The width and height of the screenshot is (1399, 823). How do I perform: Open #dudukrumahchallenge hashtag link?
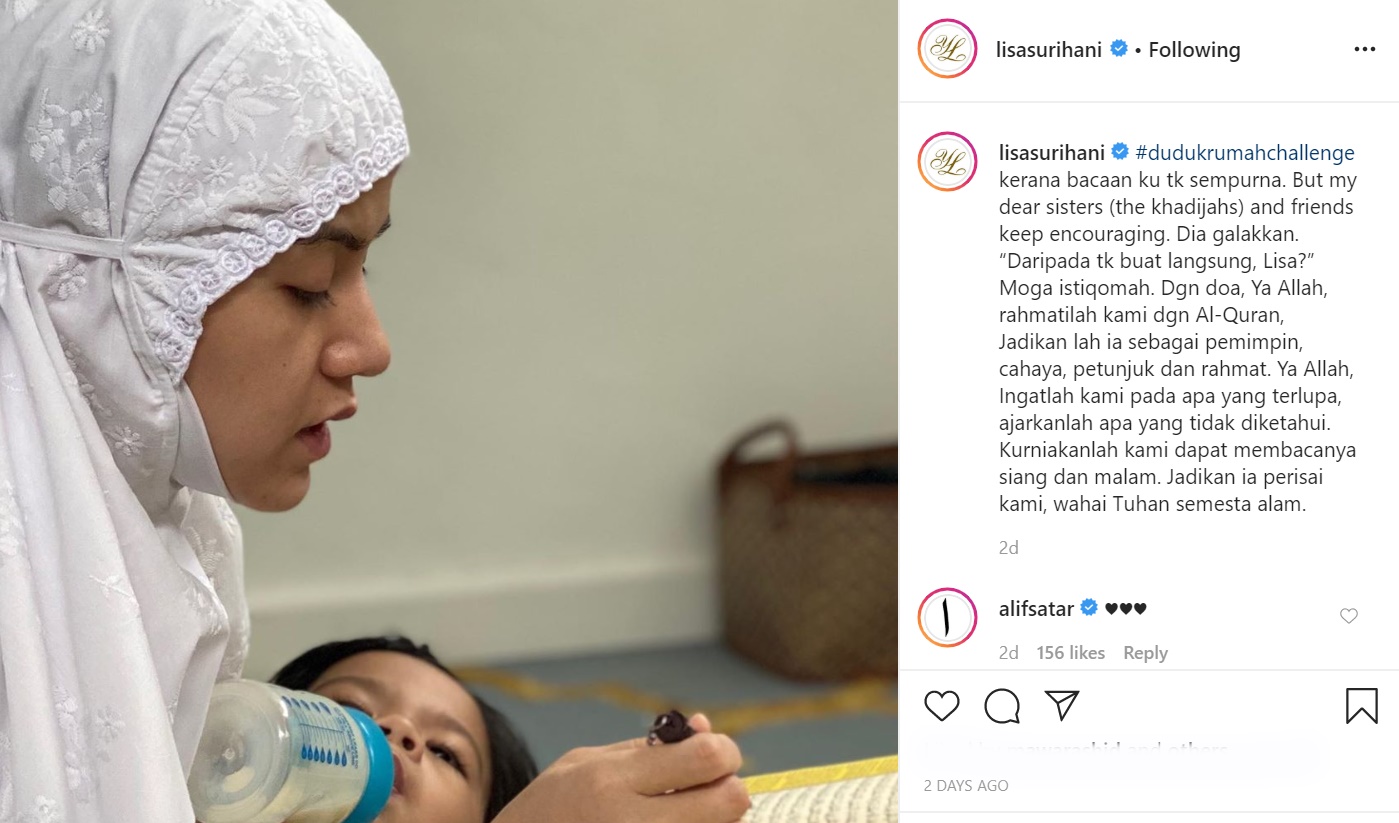pyautogui.click(x=1245, y=153)
